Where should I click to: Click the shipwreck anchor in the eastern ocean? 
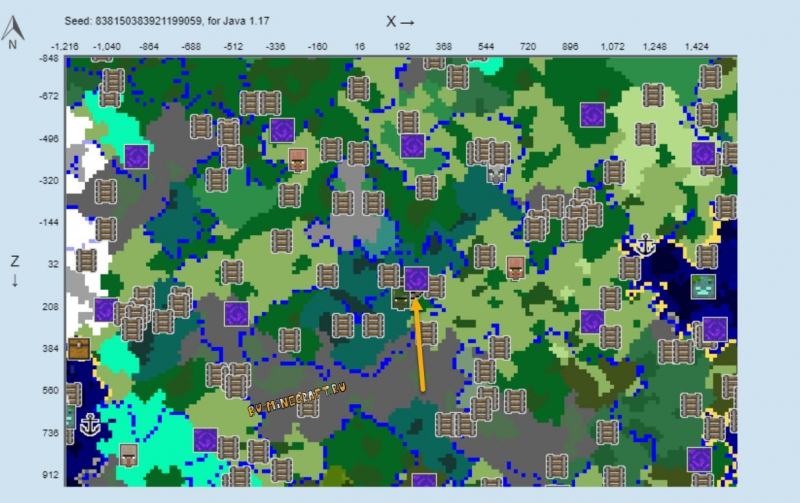[645, 246]
